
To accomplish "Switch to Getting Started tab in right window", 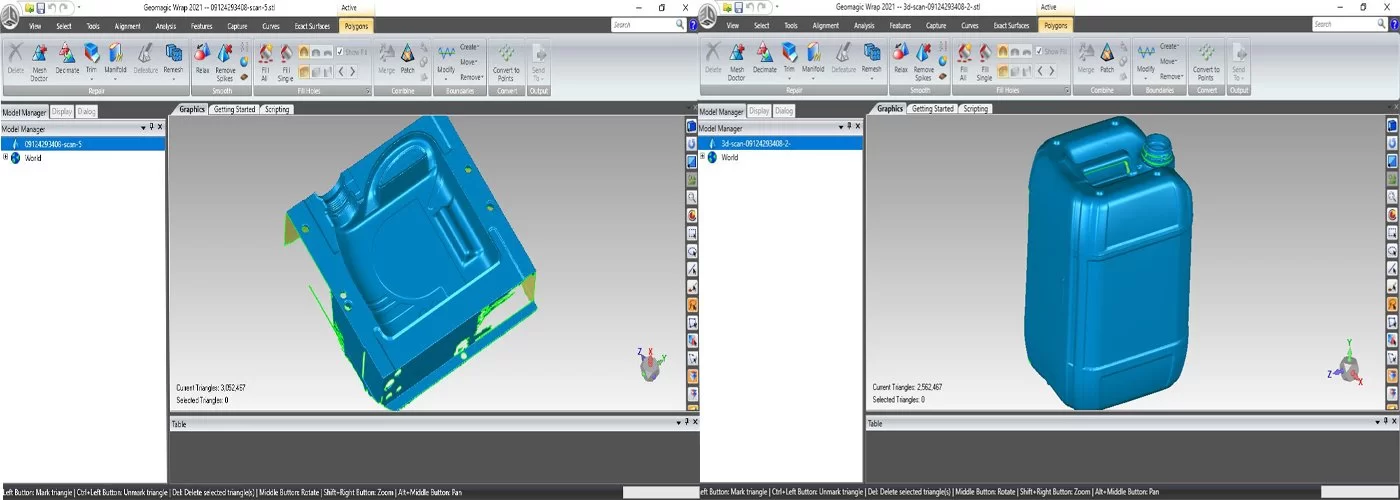I will [x=933, y=109].
